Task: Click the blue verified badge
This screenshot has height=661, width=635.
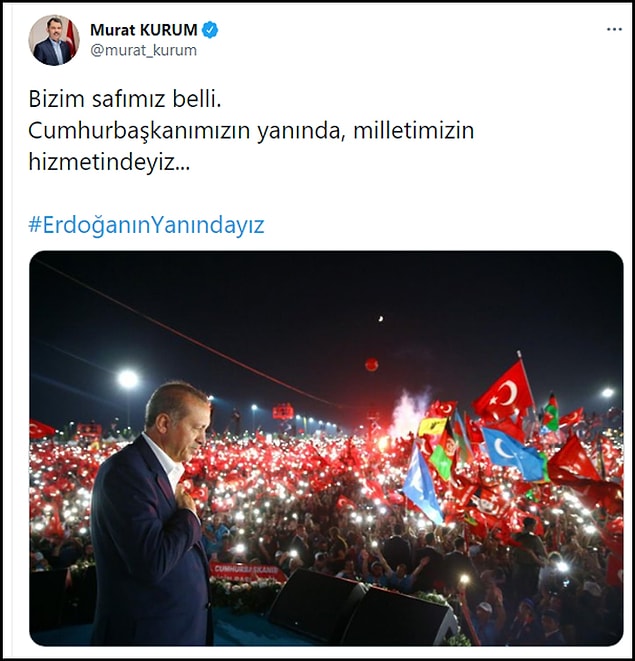Action: pos(210,30)
